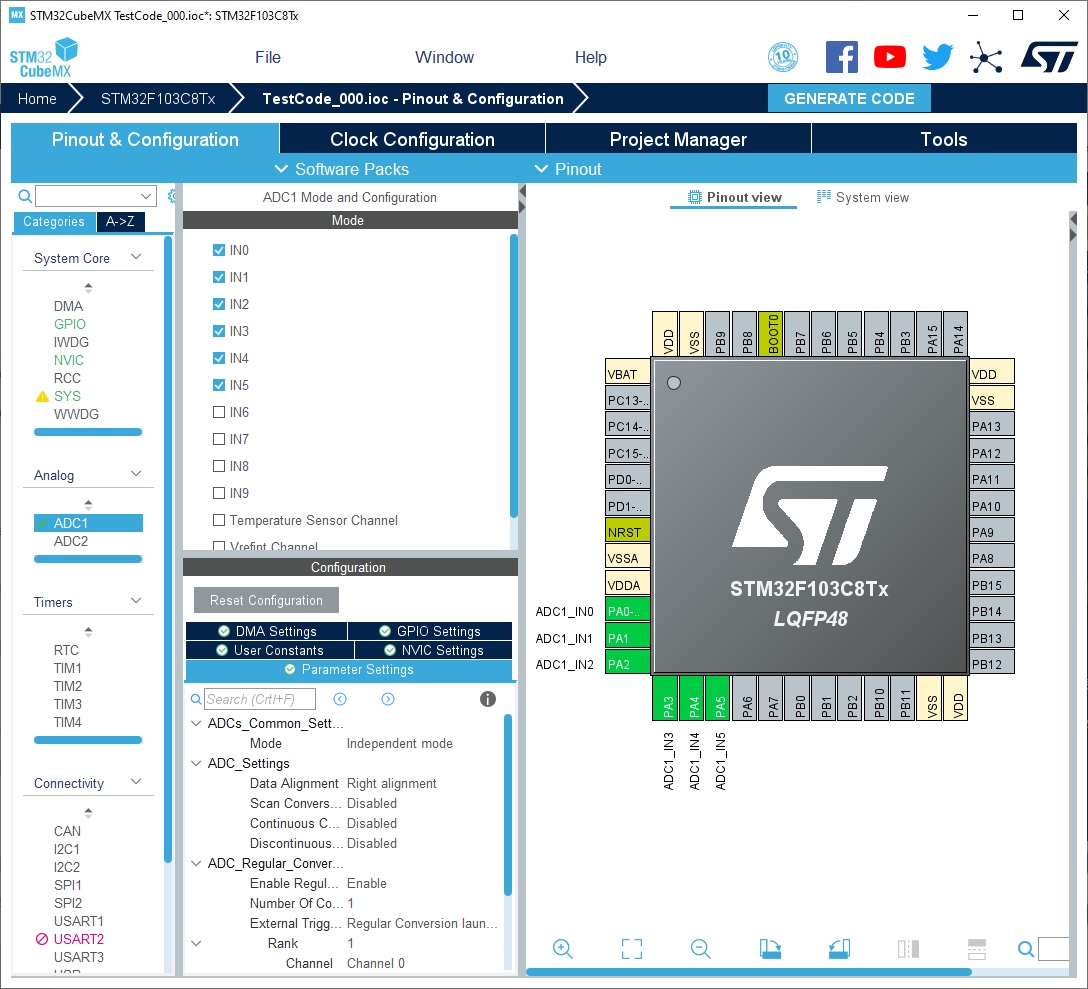
Task: Collapse the ADC_Regular_Conversion group
Action: coord(196,863)
